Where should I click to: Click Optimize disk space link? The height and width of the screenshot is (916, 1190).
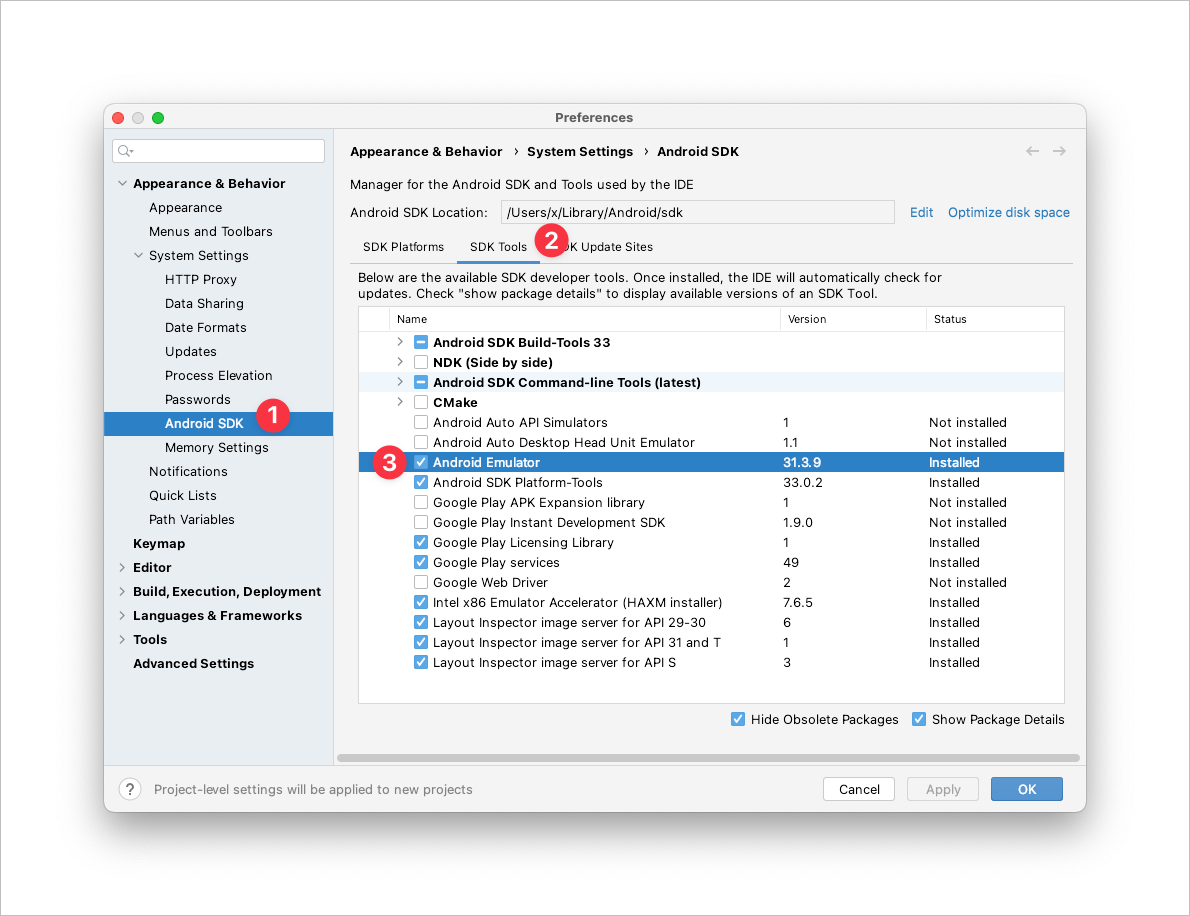tap(1009, 212)
